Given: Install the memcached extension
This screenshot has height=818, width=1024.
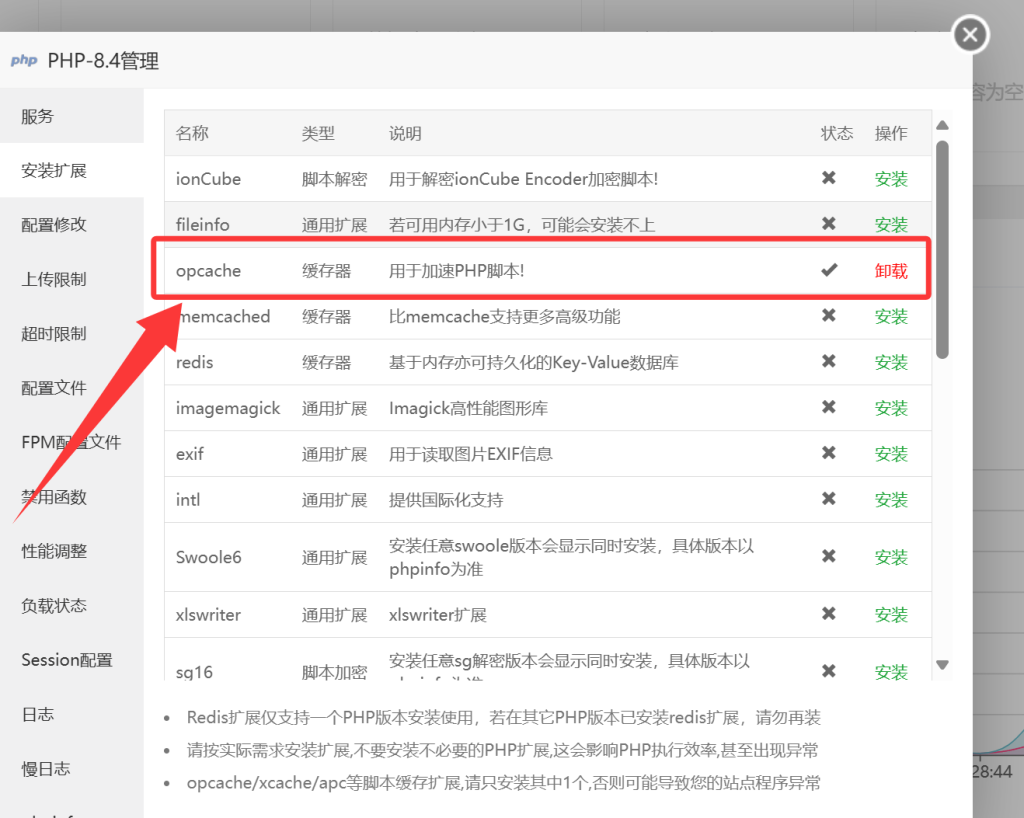Looking at the screenshot, I should pyautogui.click(x=891, y=317).
